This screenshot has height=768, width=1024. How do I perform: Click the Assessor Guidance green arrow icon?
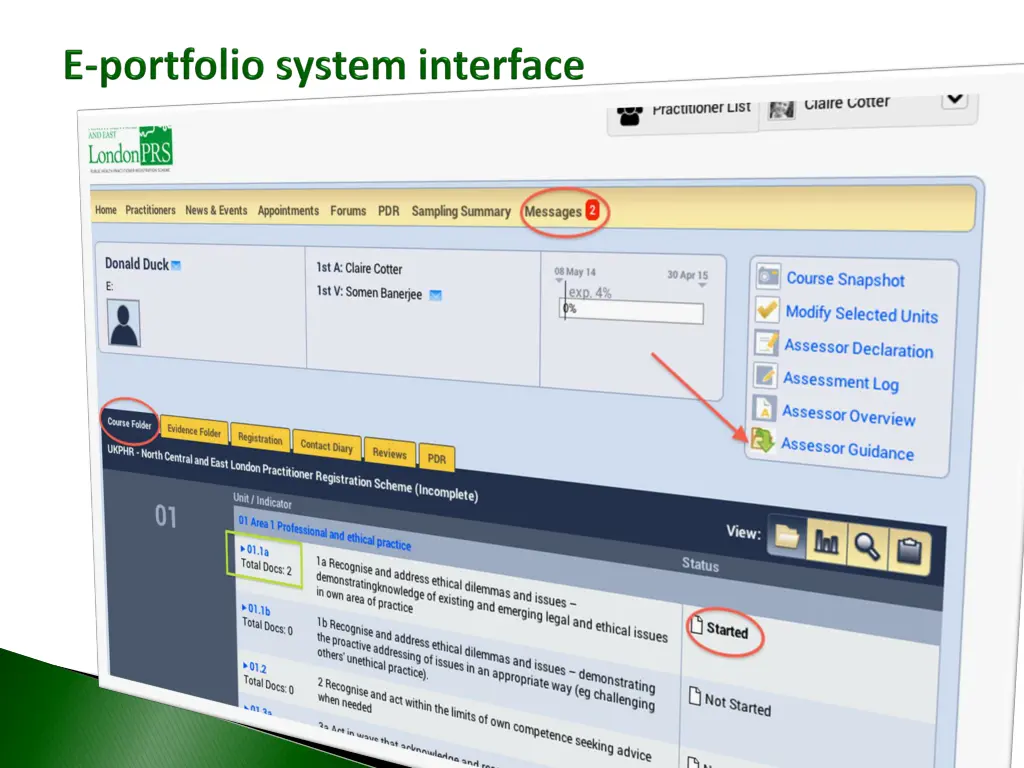pyautogui.click(x=762, y=440)
